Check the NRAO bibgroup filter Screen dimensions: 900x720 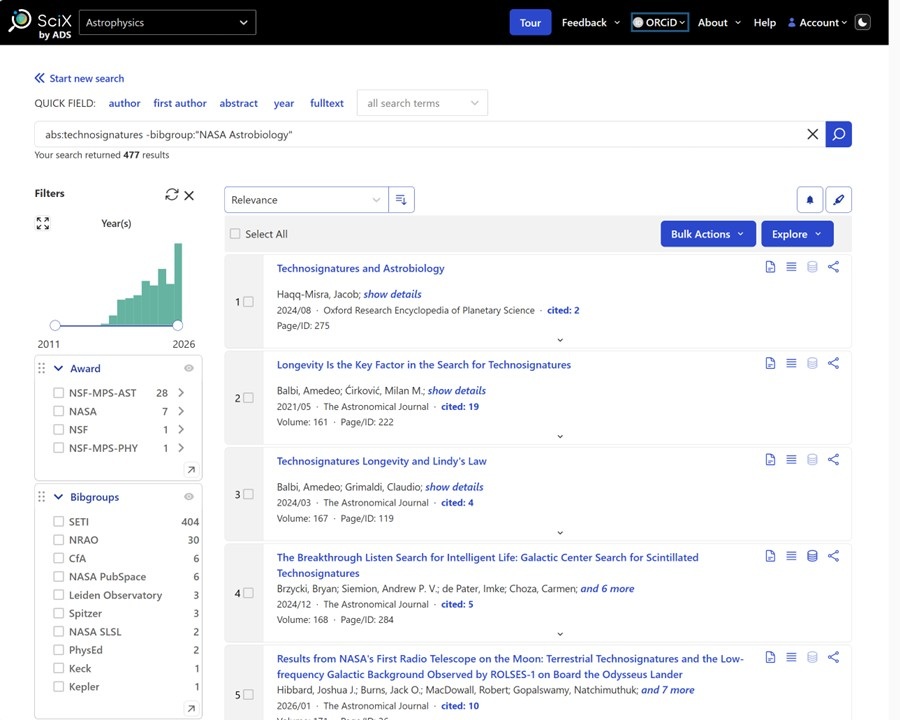(59, 540)
